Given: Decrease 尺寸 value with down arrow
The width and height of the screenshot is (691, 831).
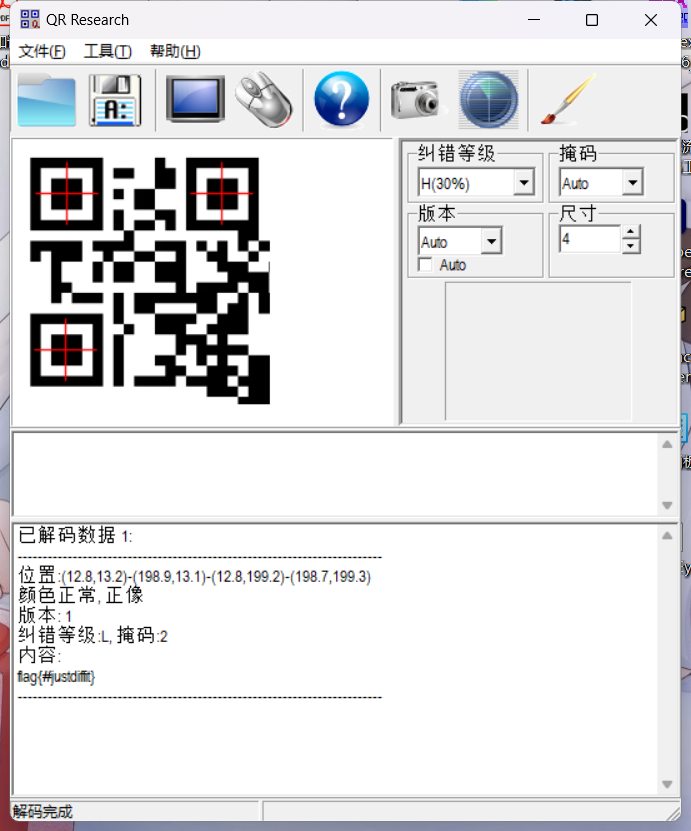Looking at the screenshot, I should pyautogui.click(x=630, y=246).
